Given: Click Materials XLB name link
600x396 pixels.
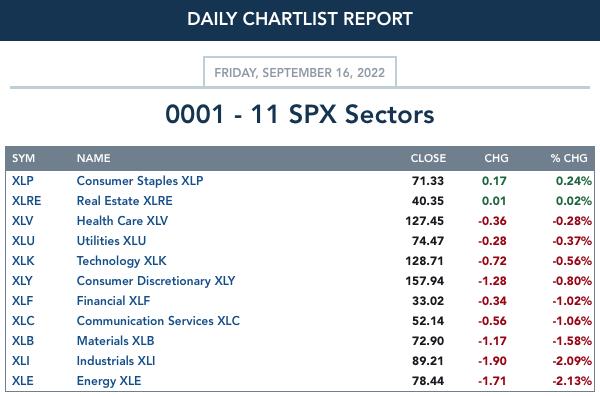Looking at the screenshot, I should pyautogui.click(x=115, y=341).
